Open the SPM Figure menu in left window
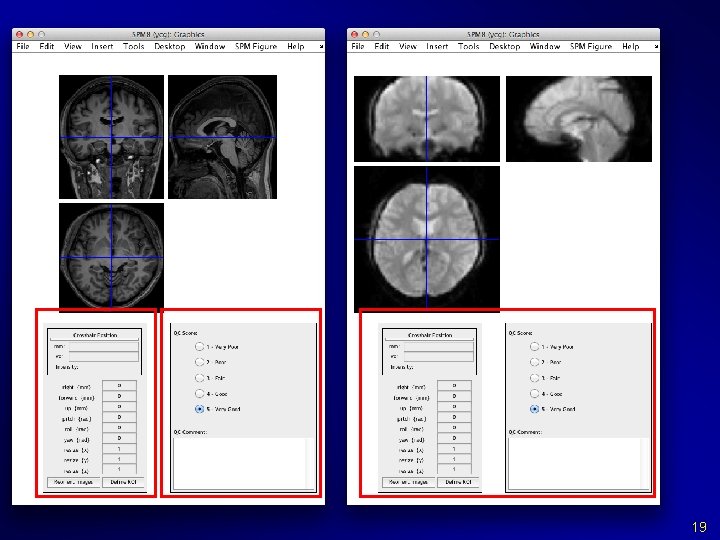The image size is (720, 540). pyautogui.click(x=256, y=46)
